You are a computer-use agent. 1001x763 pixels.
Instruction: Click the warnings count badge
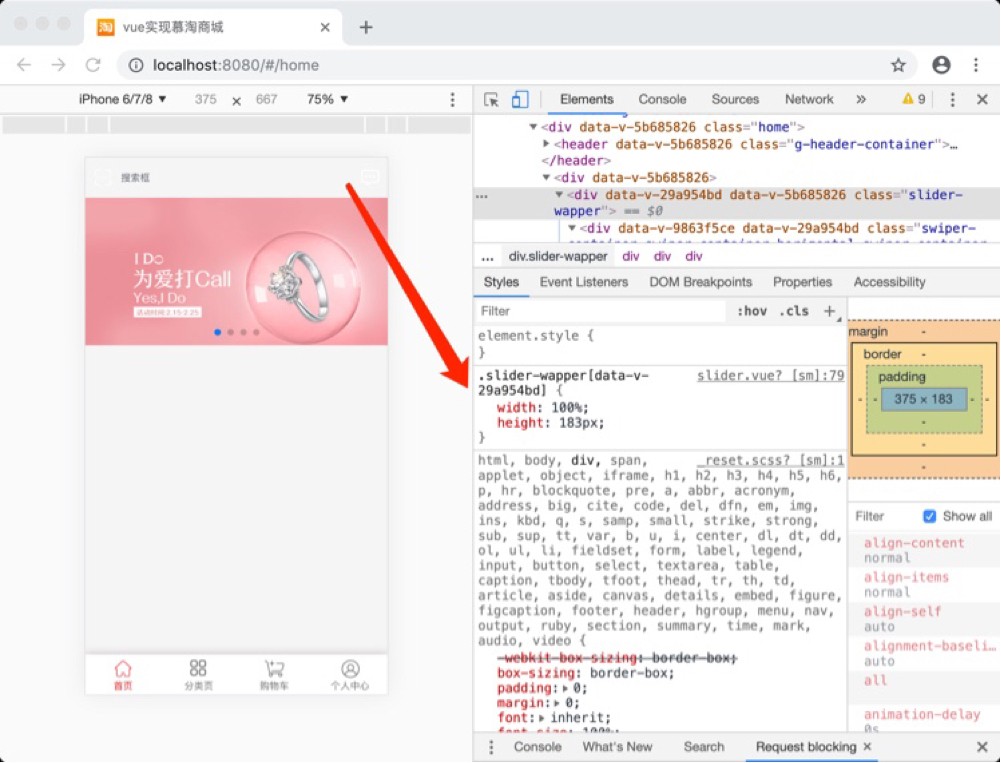point(914,100)
